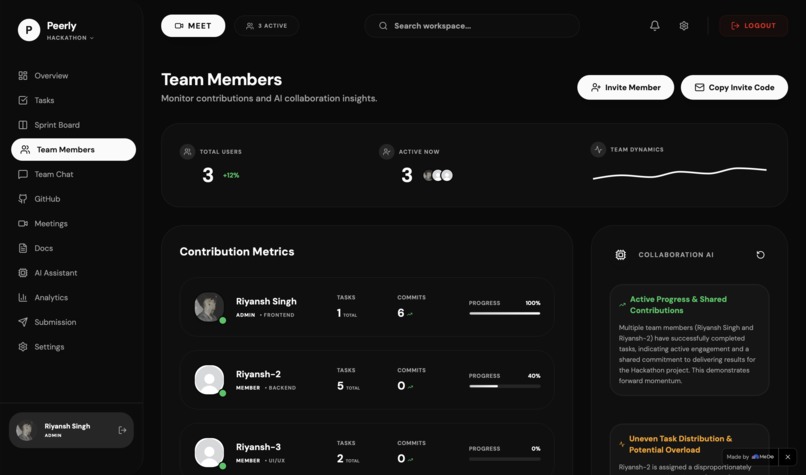Go to Sprint Board
The width and height of the screenshot is (806, 475).
point(73,125)
